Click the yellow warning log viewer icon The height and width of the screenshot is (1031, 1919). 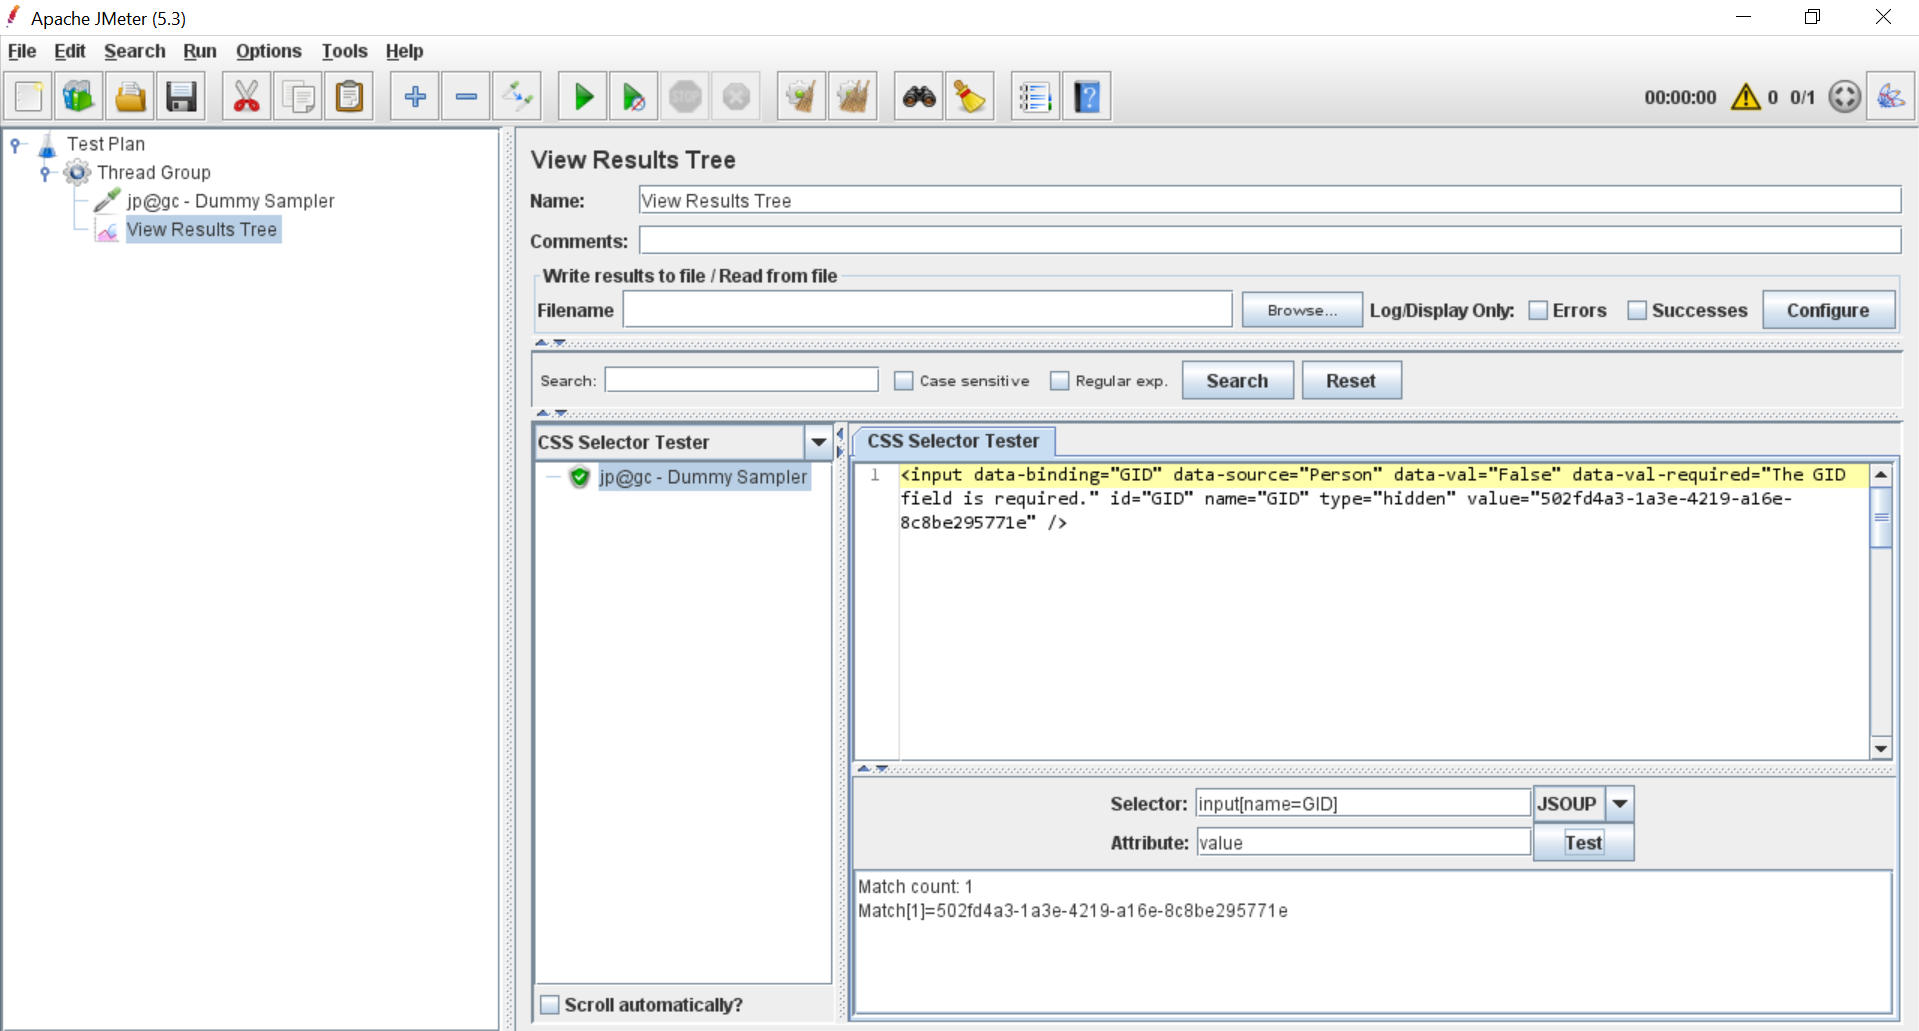pos(1746,97)
